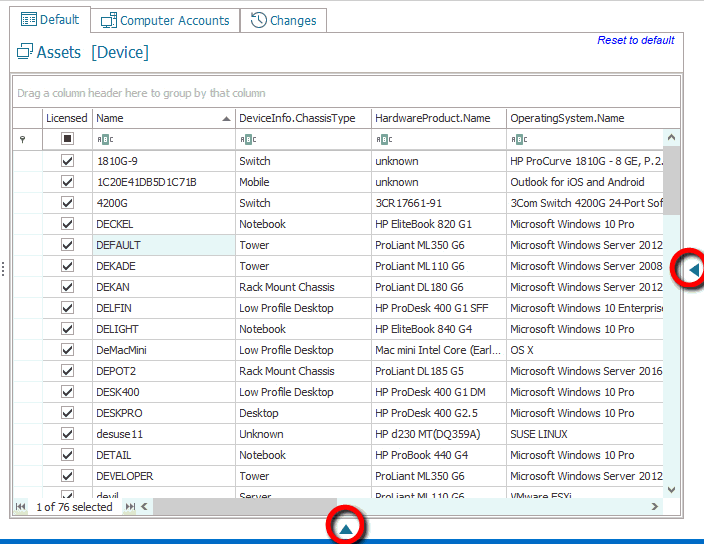Click cell 'HP EliteBook 820 G1'
Screen dimensions: 704x544
439,224
